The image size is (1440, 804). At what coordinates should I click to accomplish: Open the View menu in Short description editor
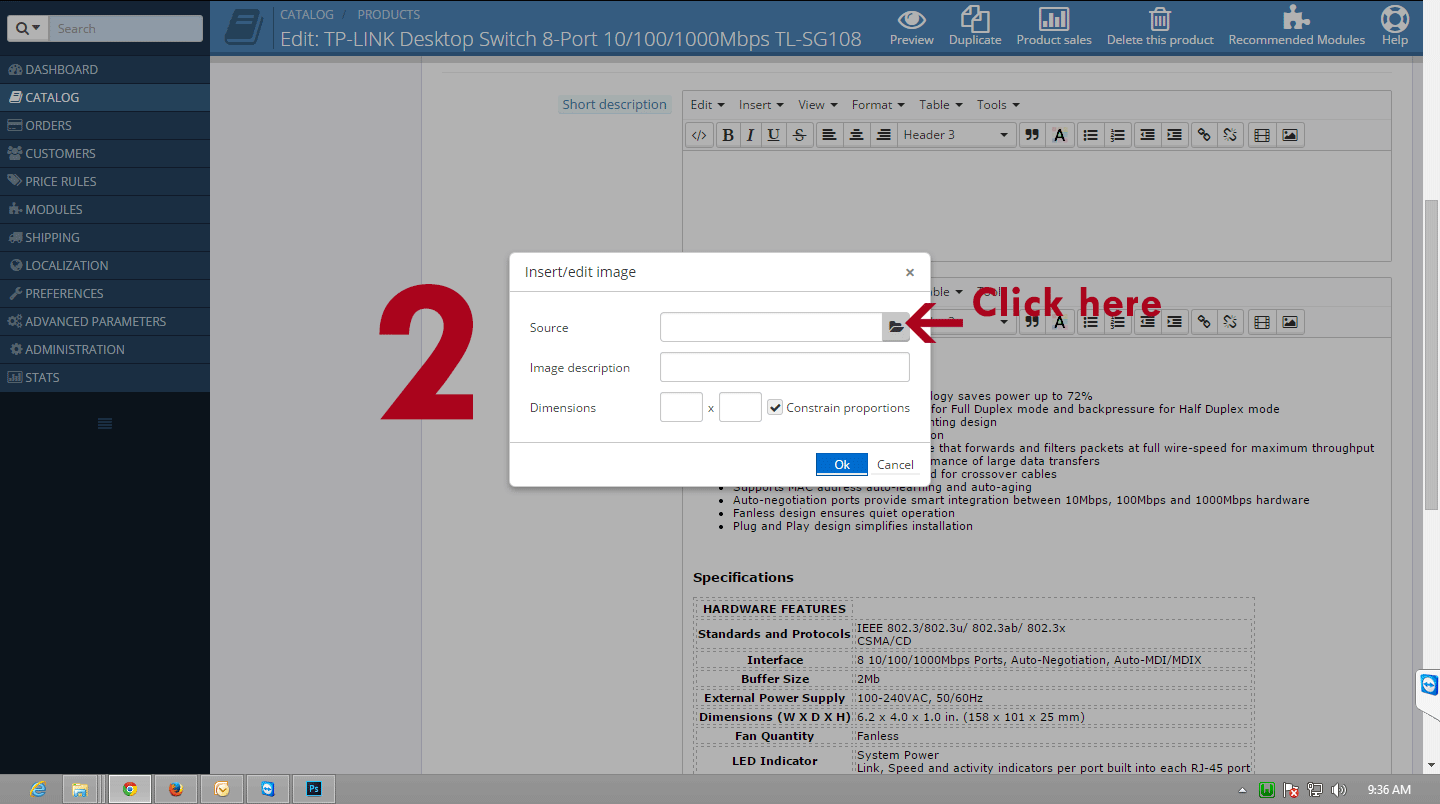[817, 105]
